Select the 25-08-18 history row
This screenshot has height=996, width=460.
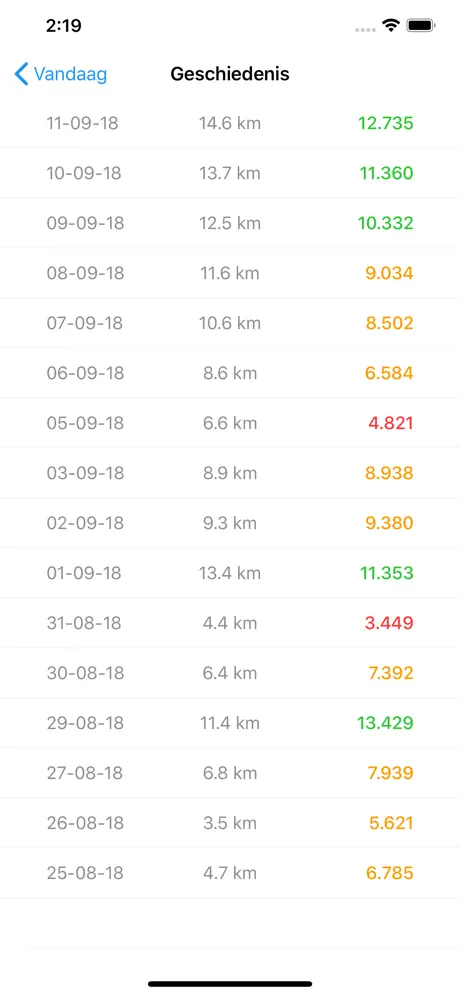click(230, 873)
